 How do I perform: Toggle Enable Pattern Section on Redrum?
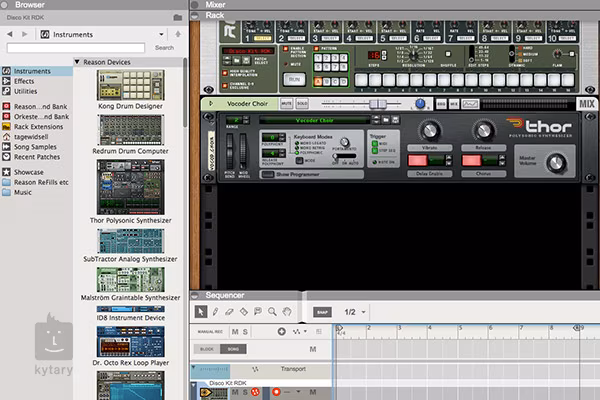[285, 49]
